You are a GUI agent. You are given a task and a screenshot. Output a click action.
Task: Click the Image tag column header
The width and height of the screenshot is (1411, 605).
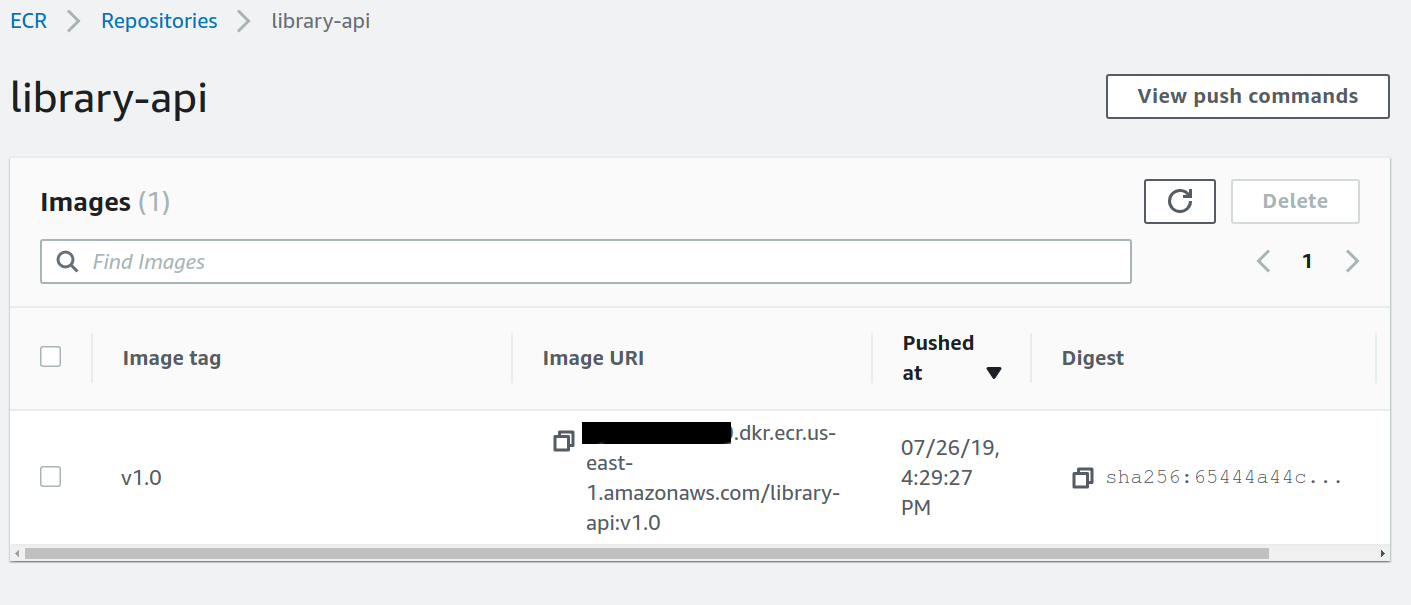(x=172, y=358)
